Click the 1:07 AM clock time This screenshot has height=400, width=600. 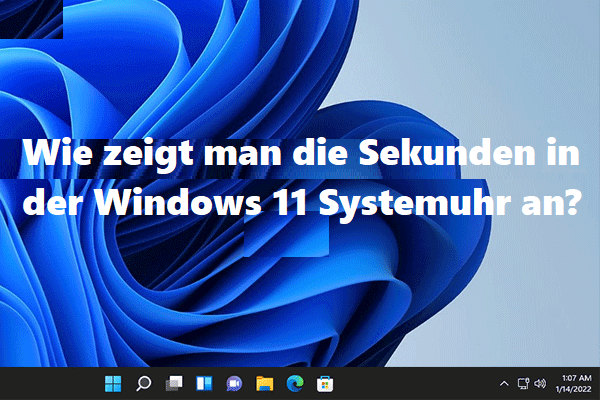[577, 378]
